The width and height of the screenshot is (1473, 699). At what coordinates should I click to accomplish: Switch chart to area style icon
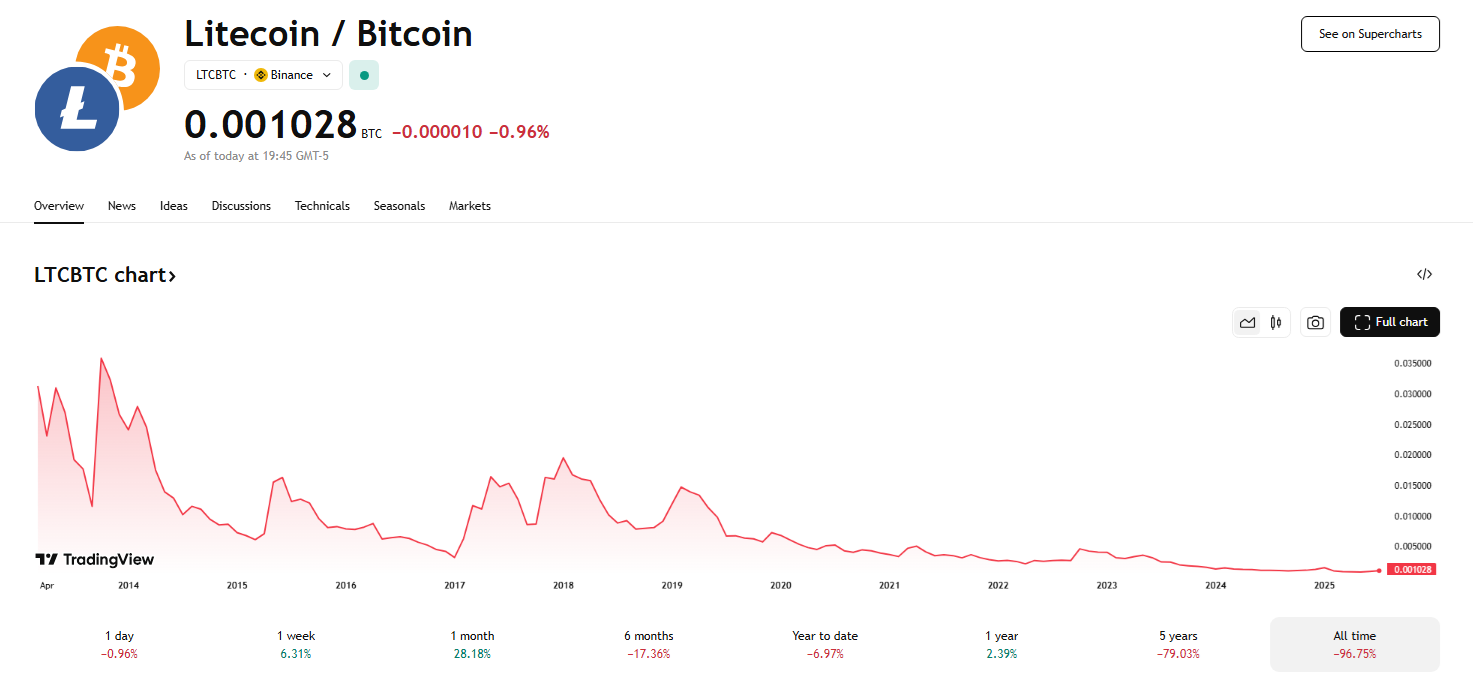tap(1247, 322)
